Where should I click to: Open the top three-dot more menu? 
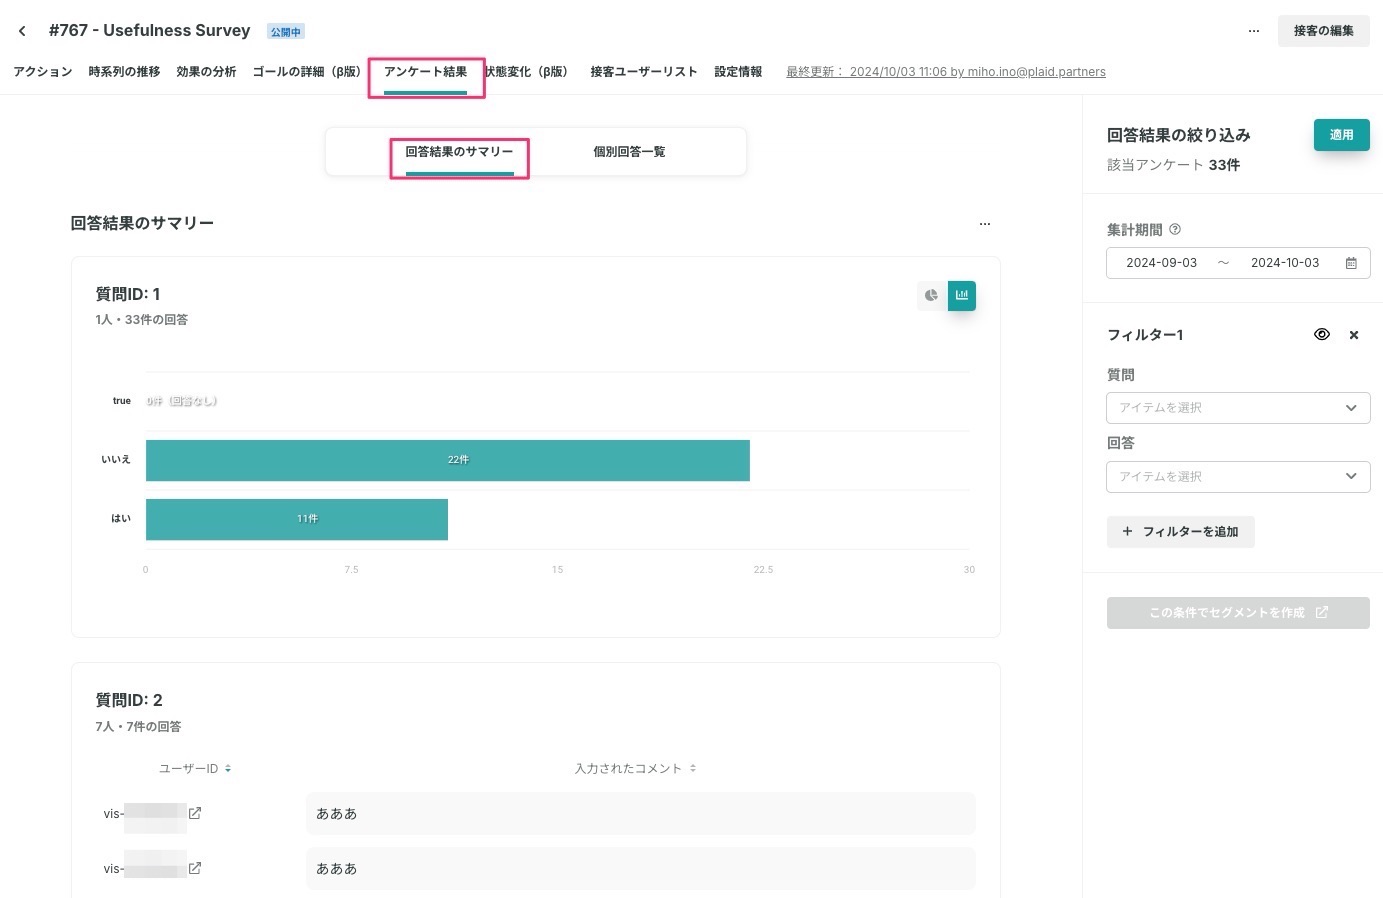pos(1254,31)
